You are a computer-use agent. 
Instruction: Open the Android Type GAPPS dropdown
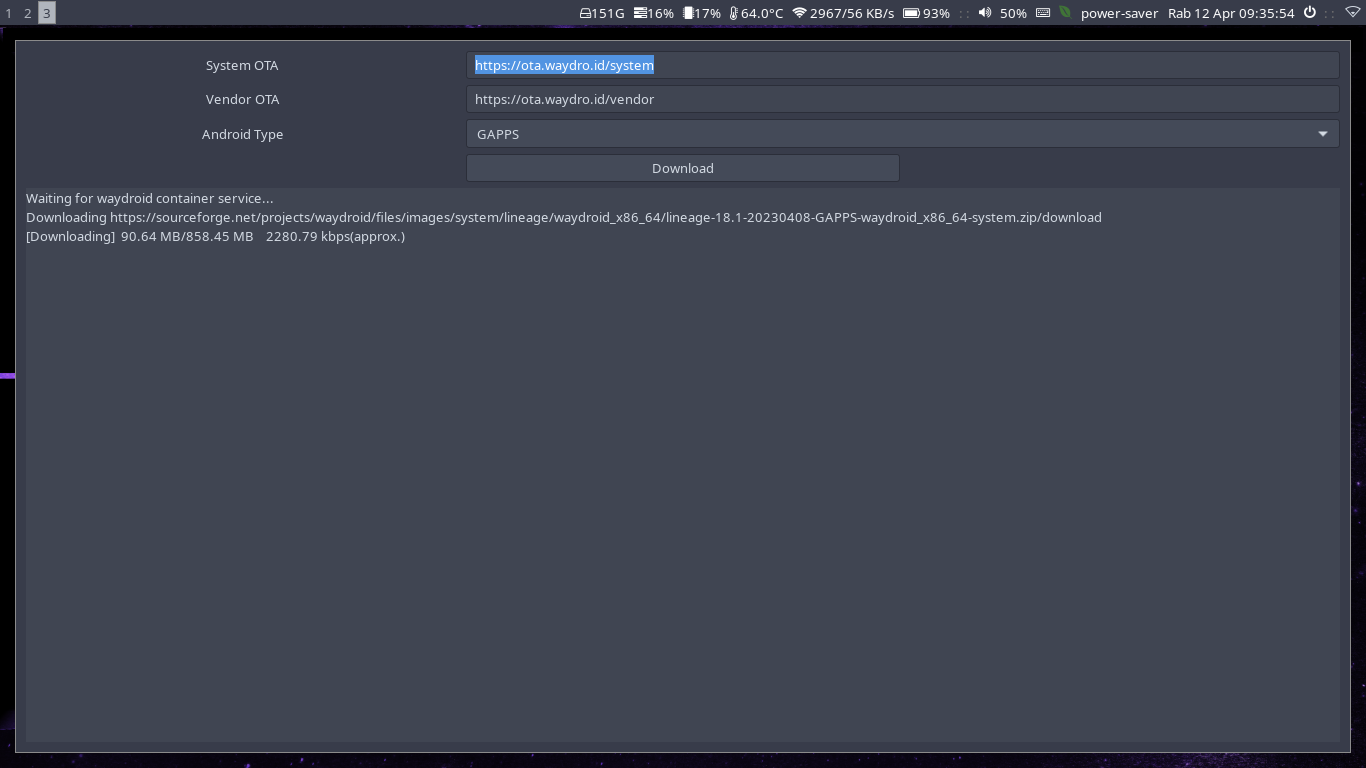tap(902, 134)
